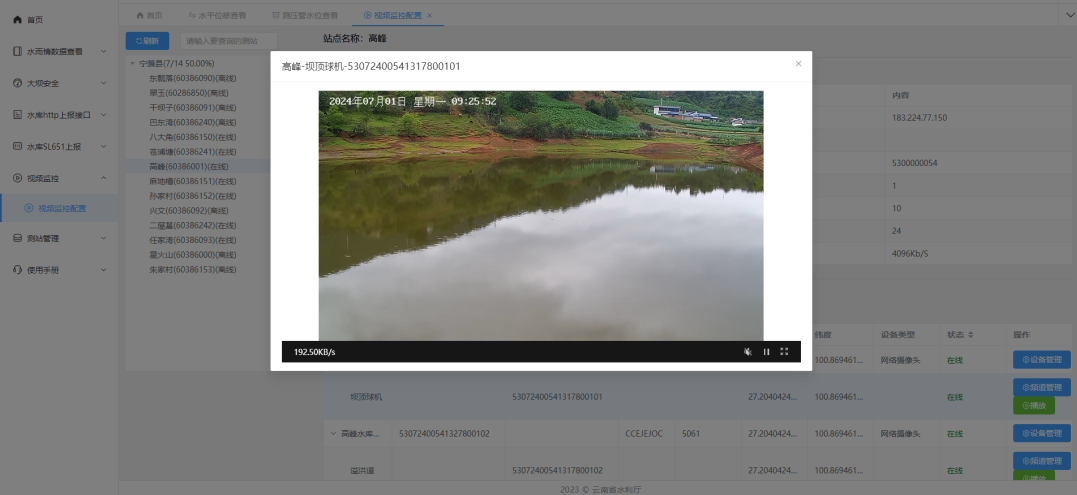
Task: Click the 首页 home icon in sidebar
Action: (x=17, y=20)
